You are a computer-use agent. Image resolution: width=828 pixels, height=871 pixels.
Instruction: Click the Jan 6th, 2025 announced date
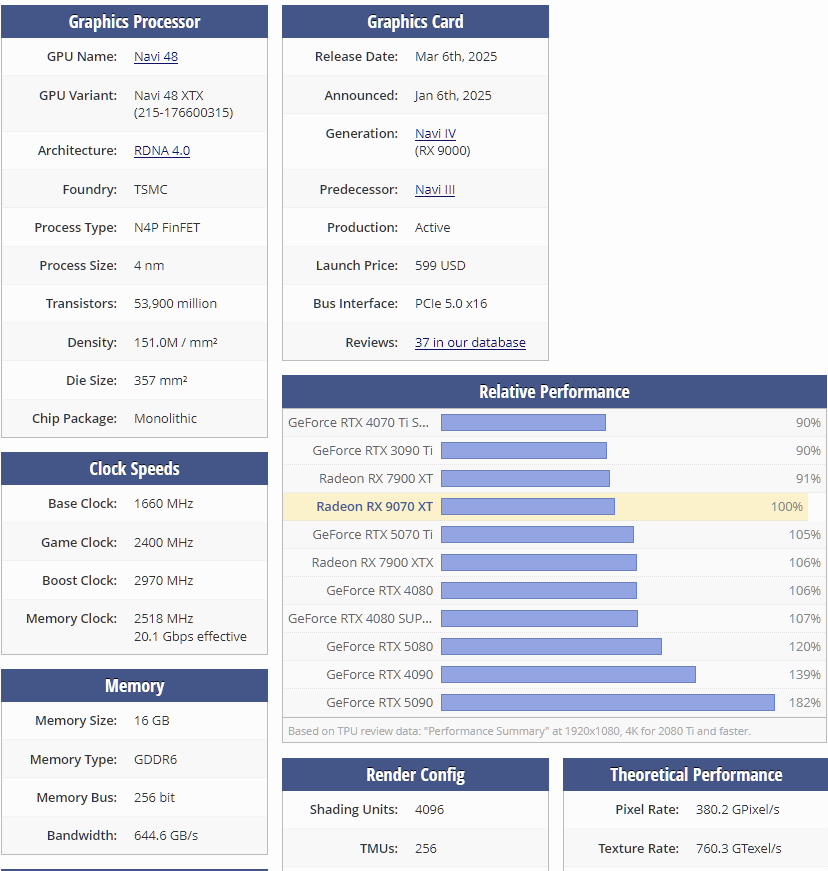point(453,96)
